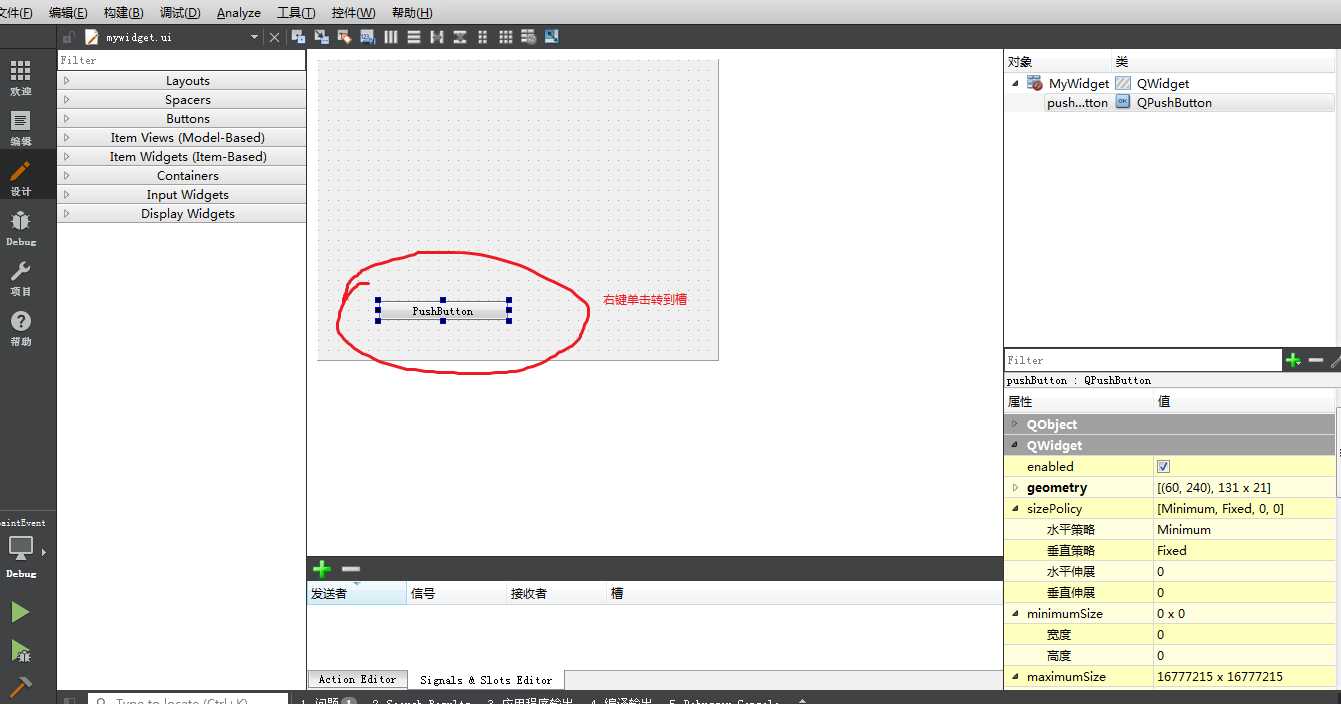Click the maximumSize property value

[1244, 677]
